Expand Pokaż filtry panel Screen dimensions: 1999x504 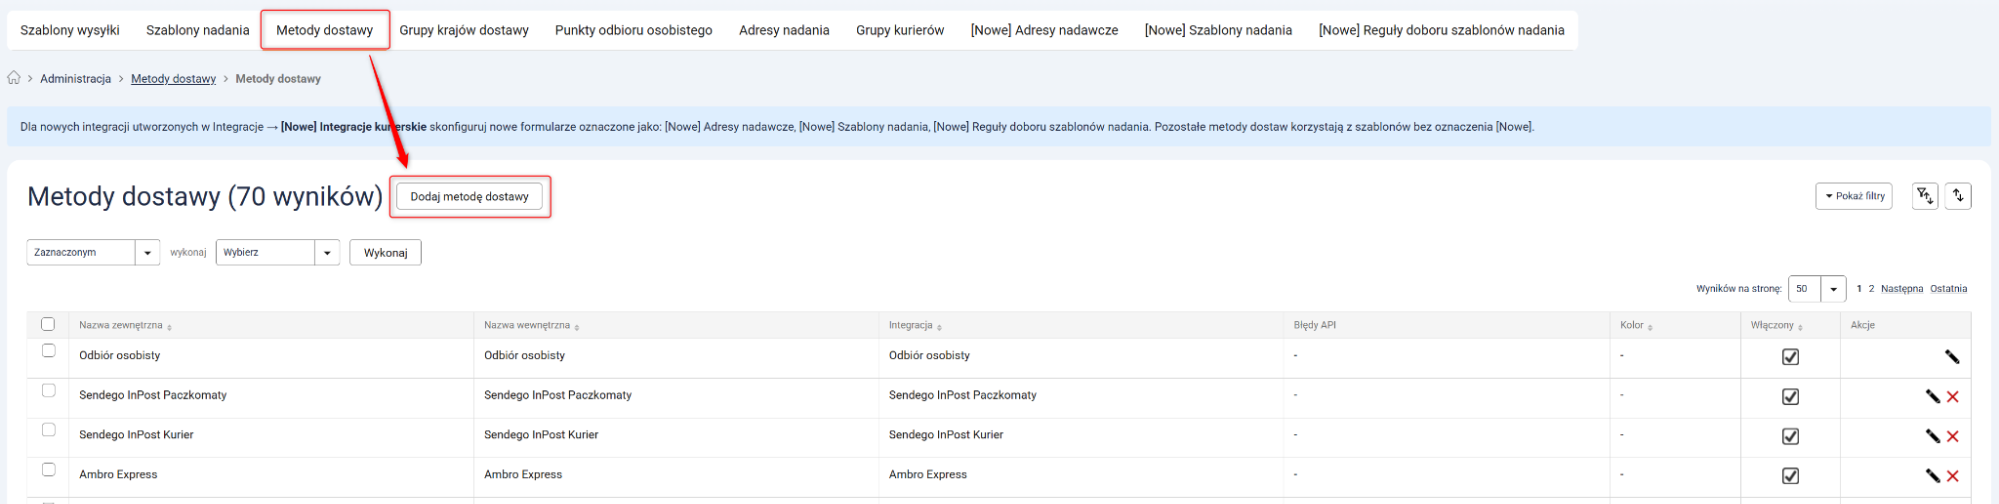click(x=1853, y=196)
